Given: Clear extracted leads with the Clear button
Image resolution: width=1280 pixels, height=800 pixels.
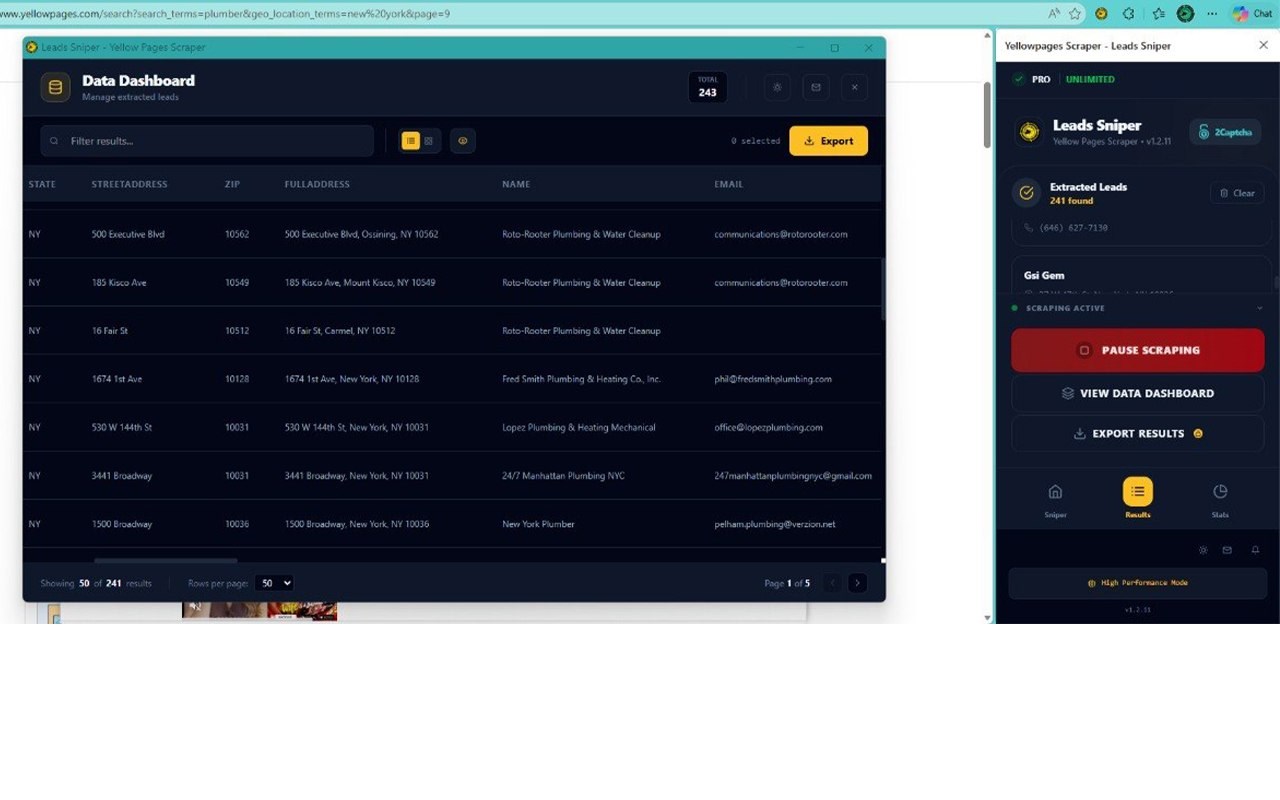Looking at the screenshot, I should tap(1237, 193).
